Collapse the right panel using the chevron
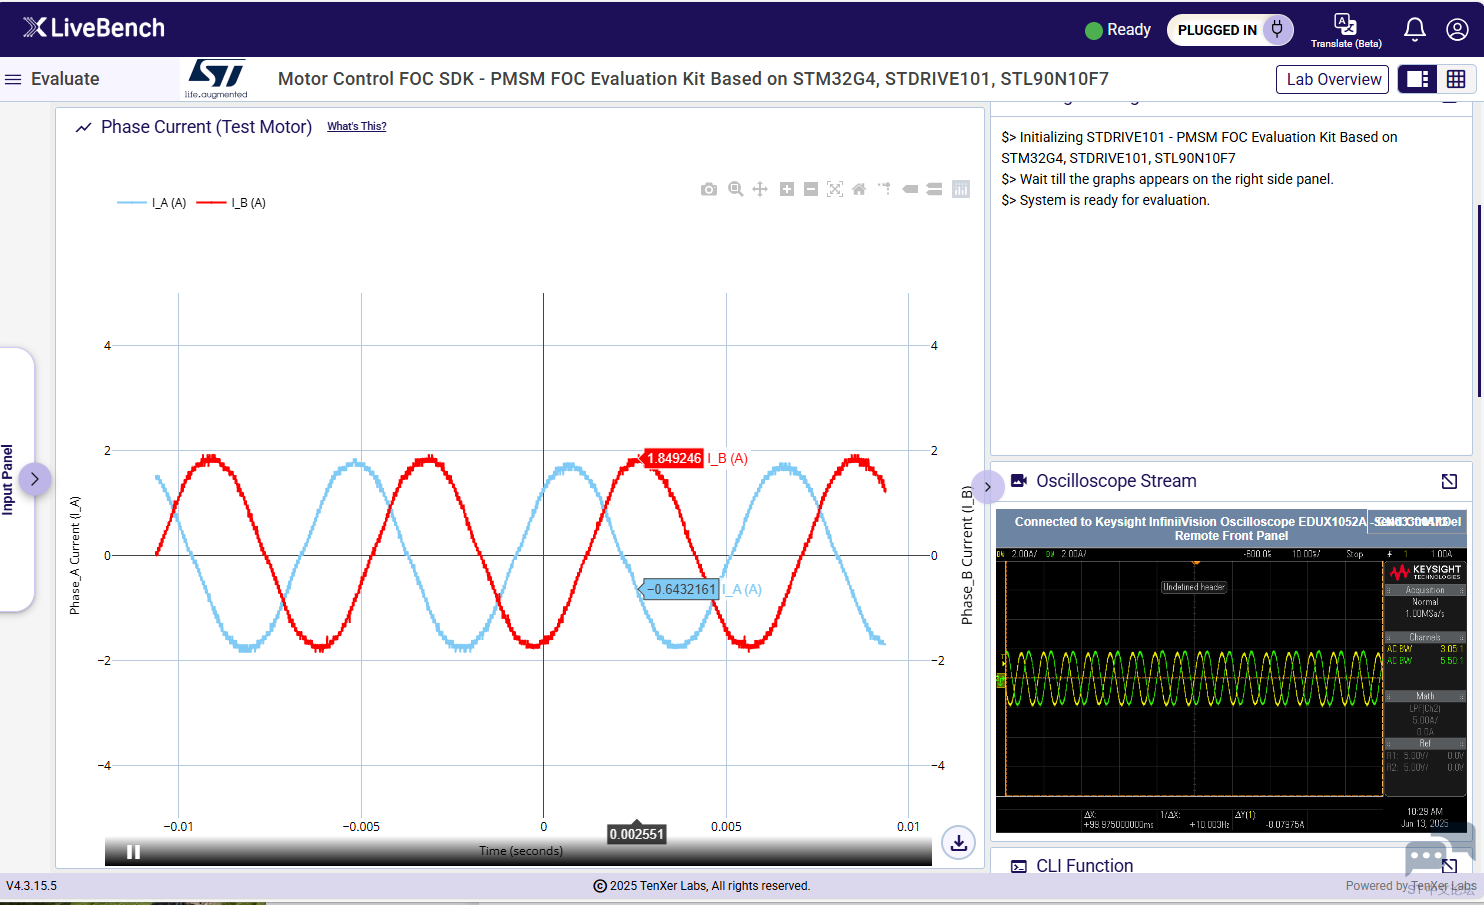 pyautogui.click(x=988, y=487)
